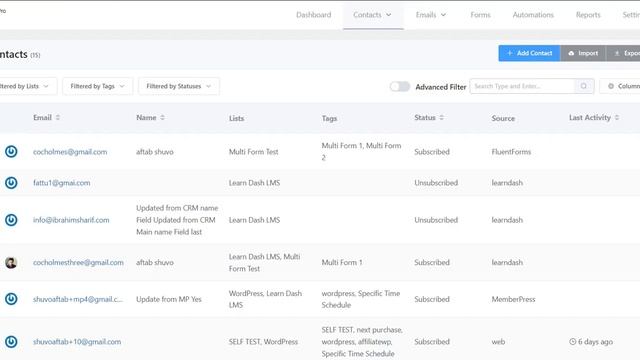The height and width of the screenshot is (360, 640).
Task: Click the avatar icon for shuvoaftab+10@gmail.com
Action: [11, 342]
